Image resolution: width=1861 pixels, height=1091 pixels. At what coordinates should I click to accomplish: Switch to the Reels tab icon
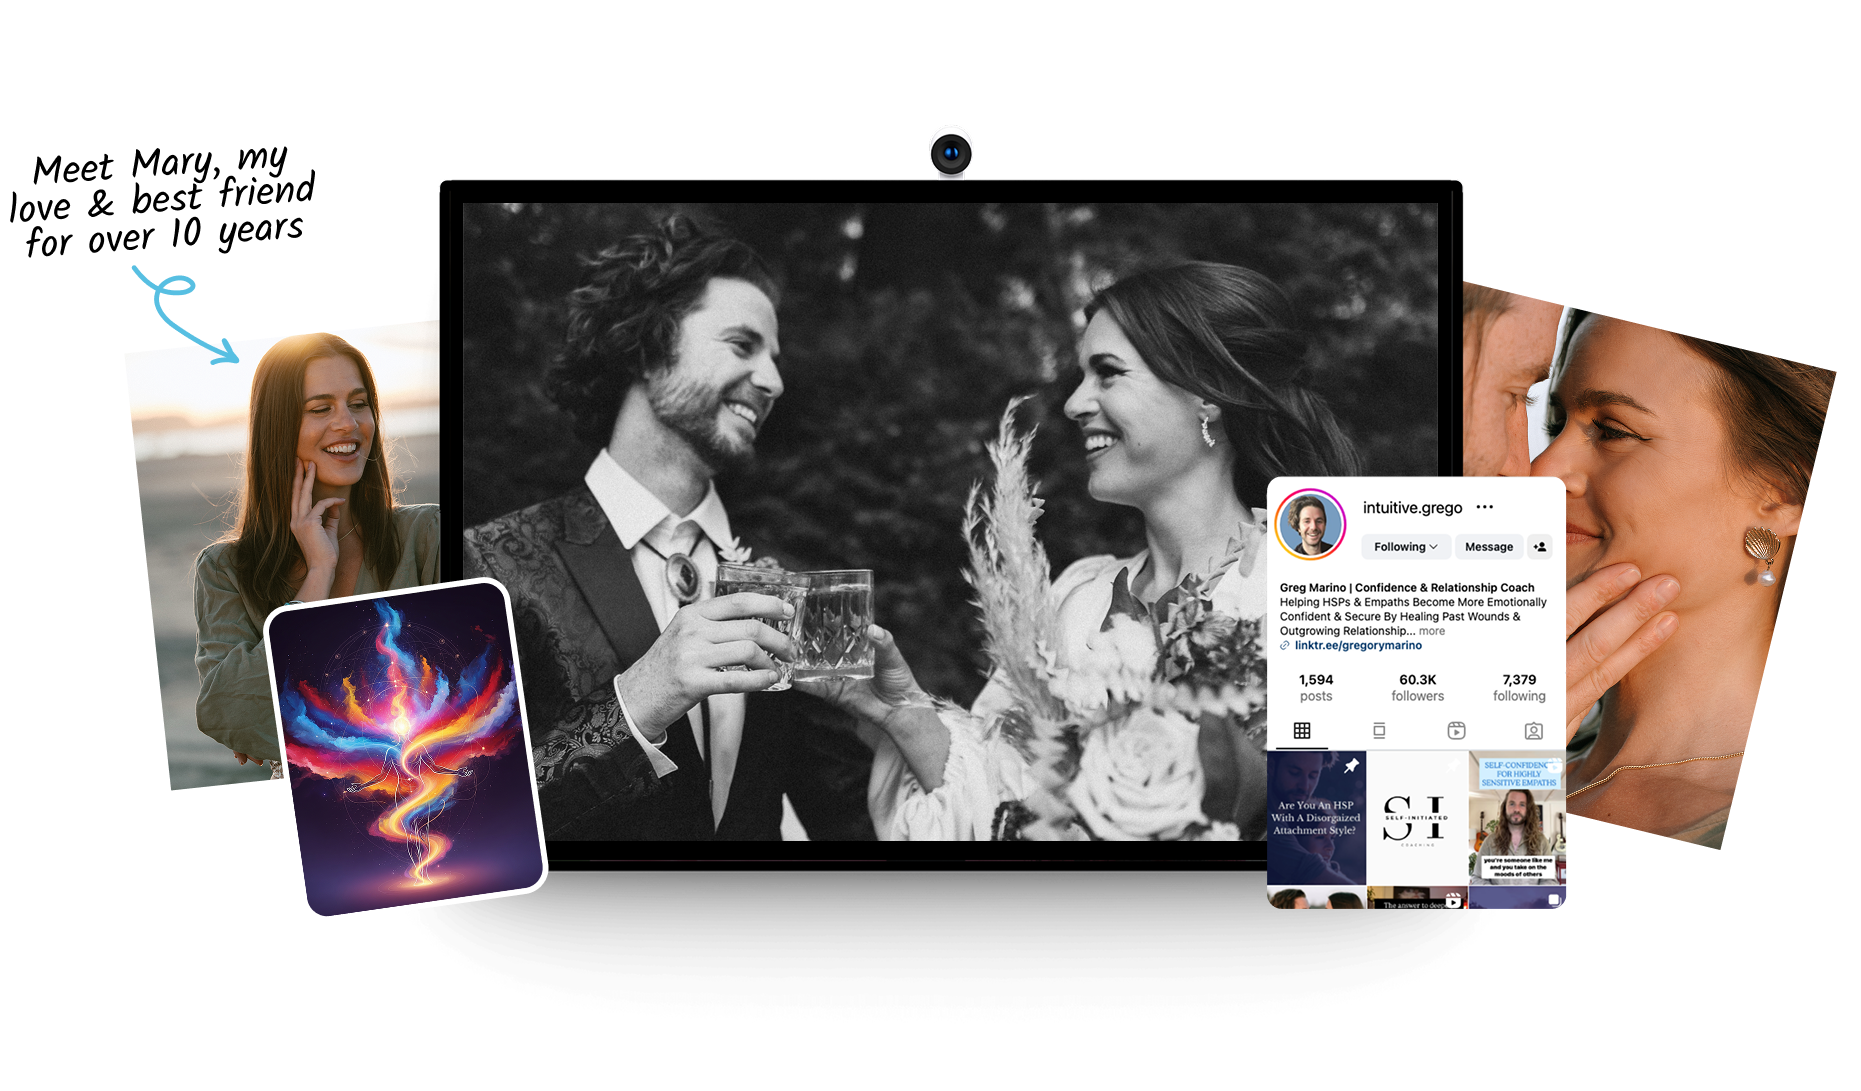point(1456,731)
